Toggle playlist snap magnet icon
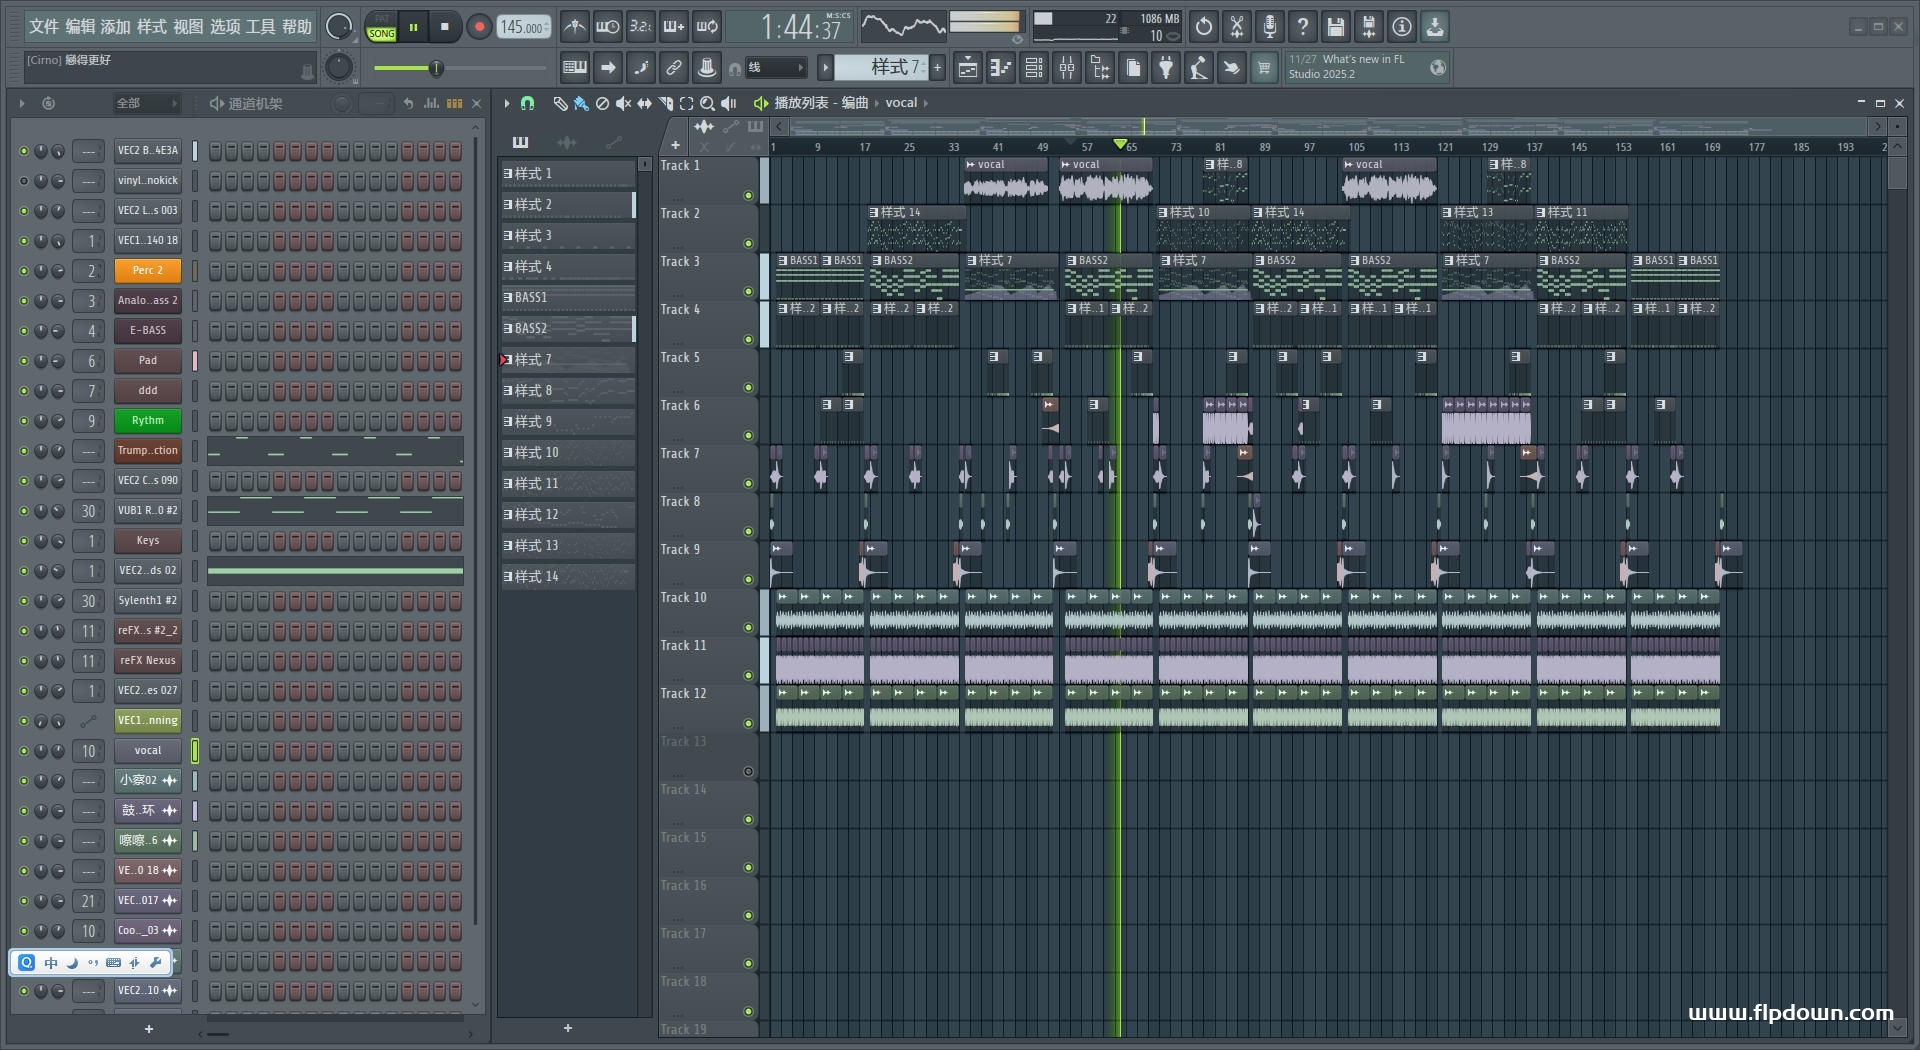This screenshot has width=1920, height=1050. (527, 103)
